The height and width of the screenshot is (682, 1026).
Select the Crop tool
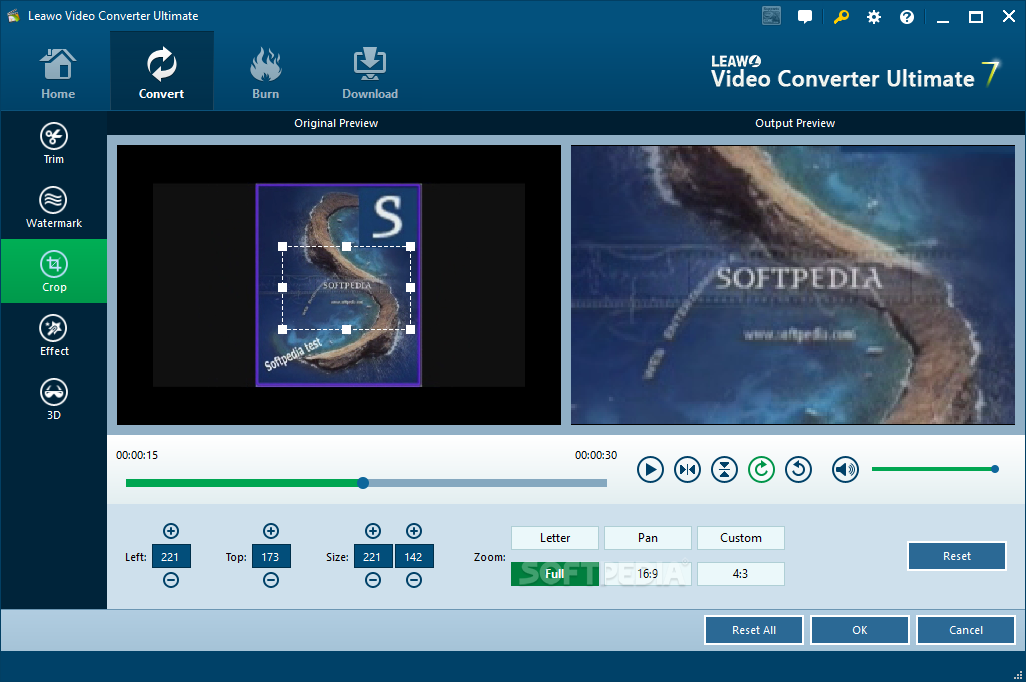tap(54, 271)
